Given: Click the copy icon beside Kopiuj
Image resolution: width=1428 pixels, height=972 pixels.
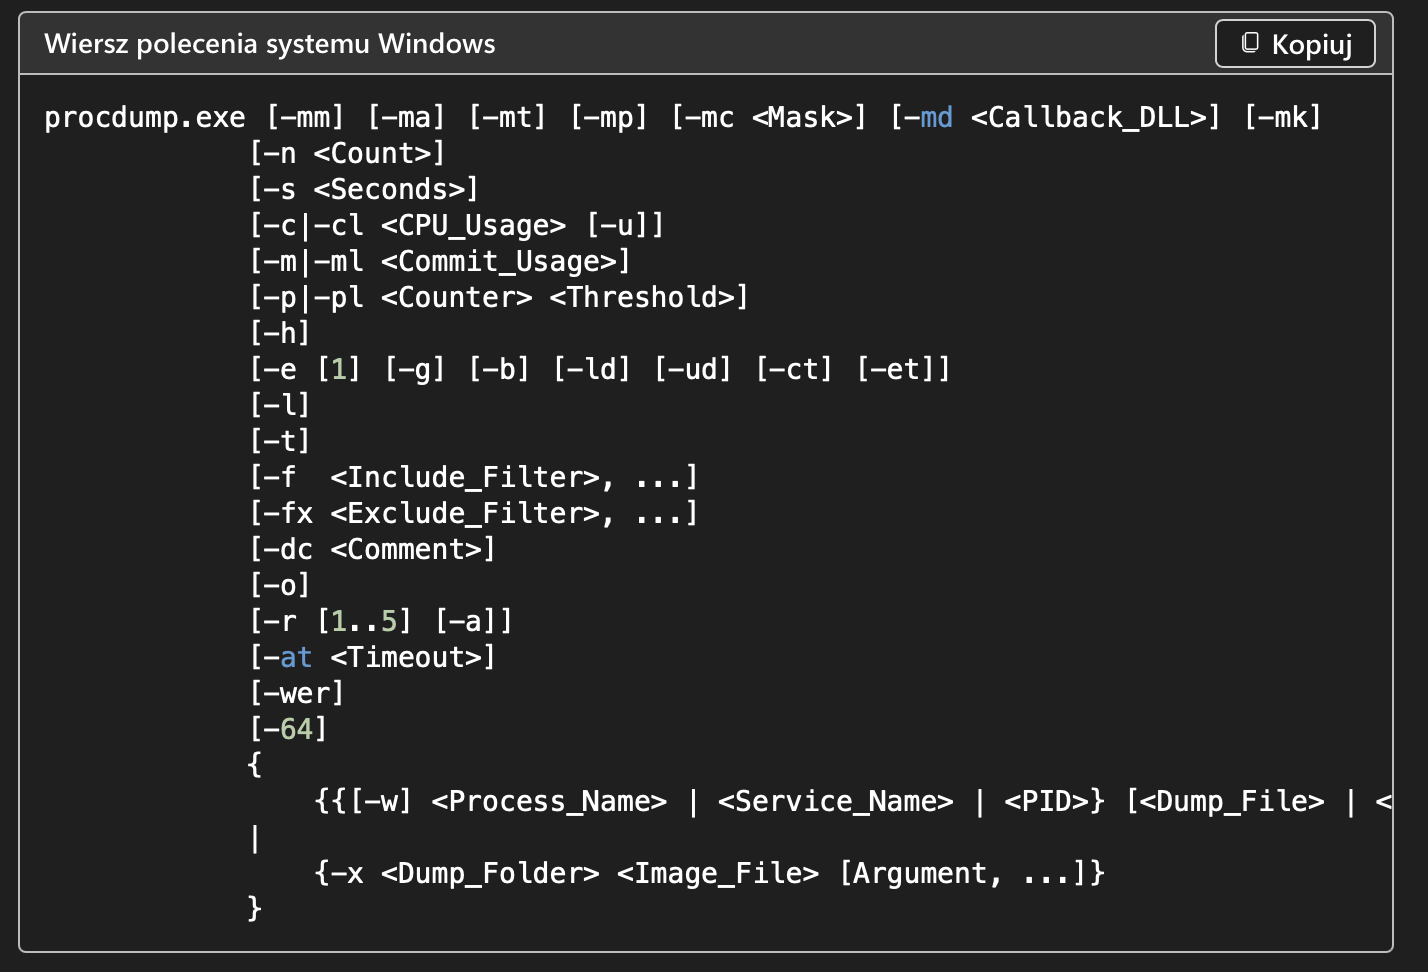Looking at the screenshot, I should point(1250,43).
